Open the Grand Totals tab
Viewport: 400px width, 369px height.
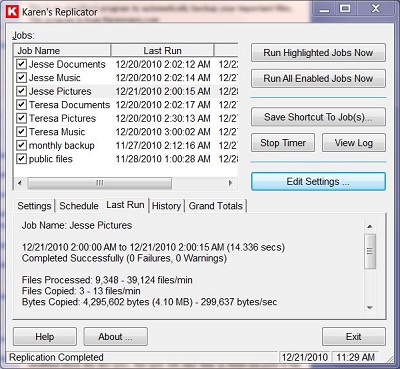click(216, 206)
